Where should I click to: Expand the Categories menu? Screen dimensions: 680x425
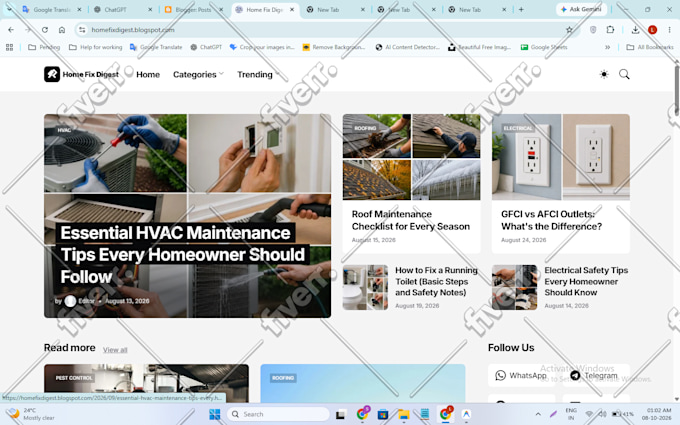198,75
